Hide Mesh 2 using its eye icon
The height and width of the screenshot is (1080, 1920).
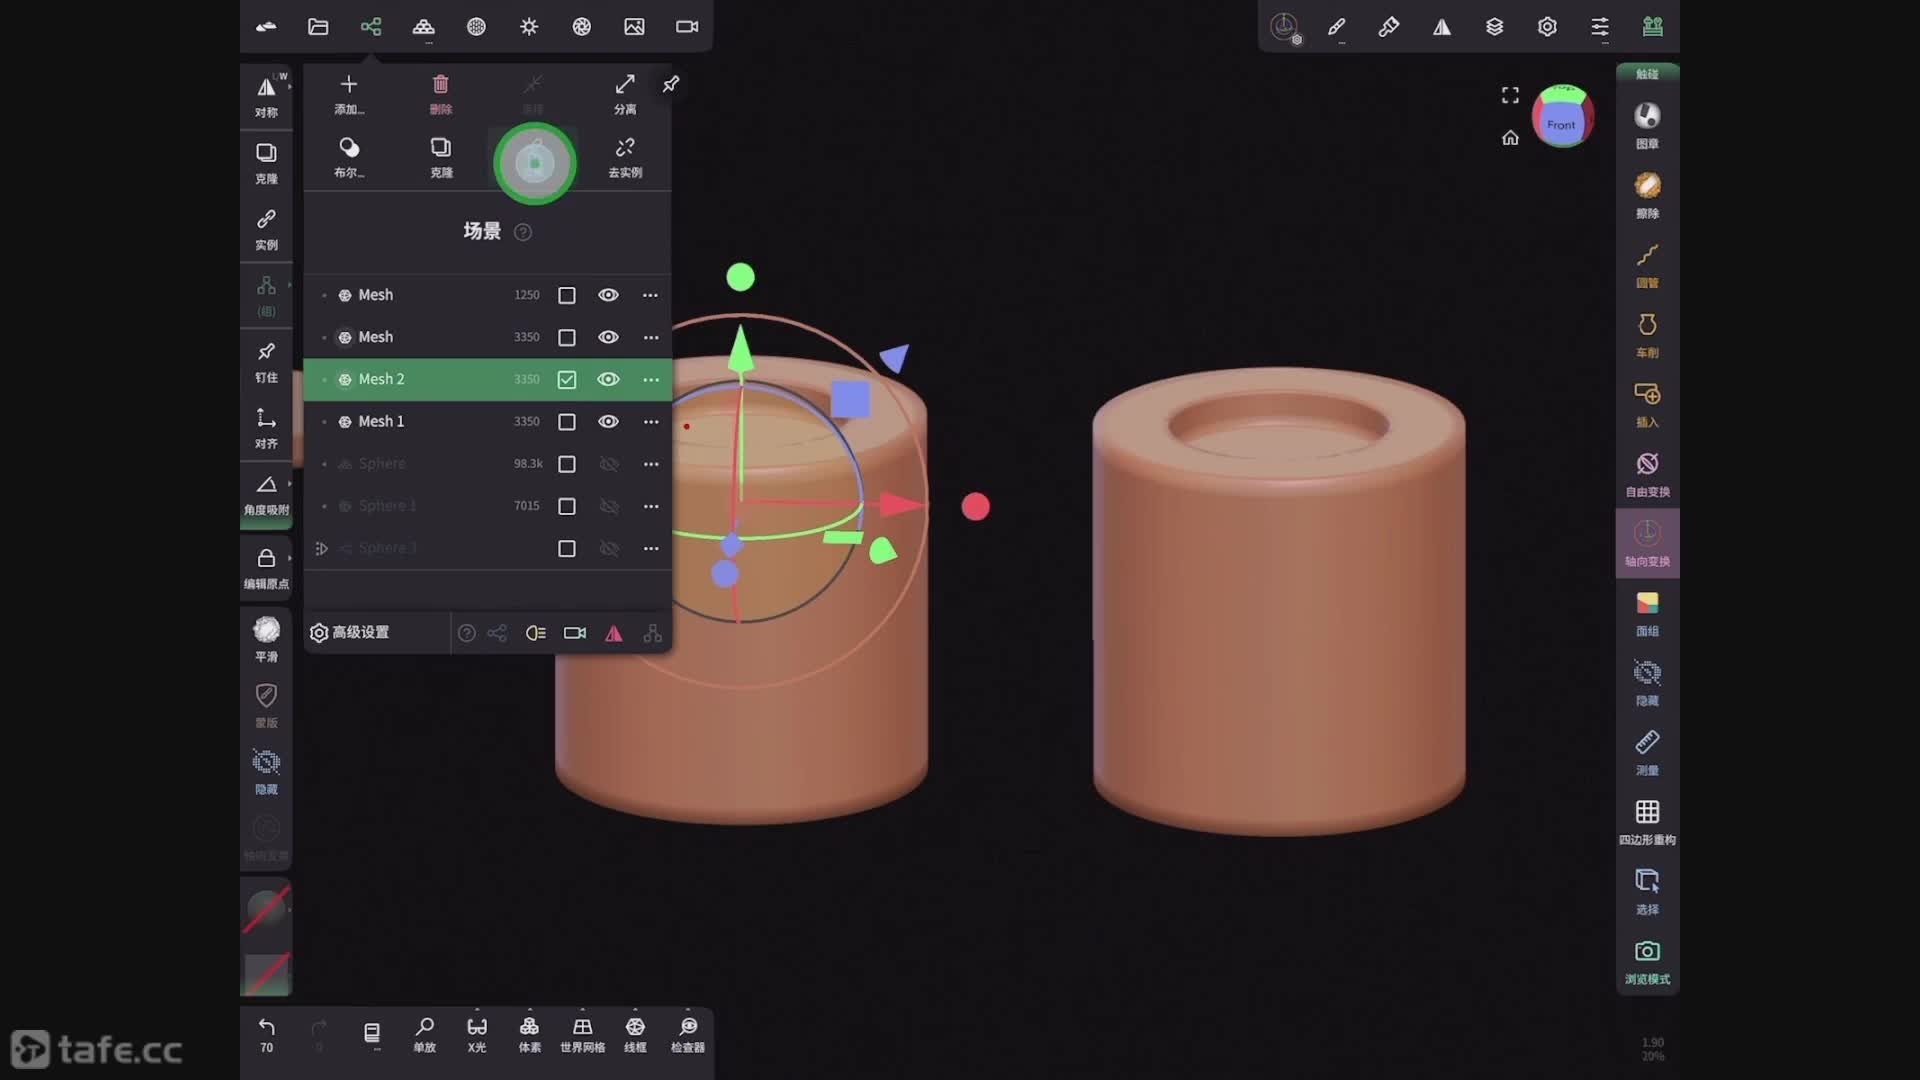point(608,380)
